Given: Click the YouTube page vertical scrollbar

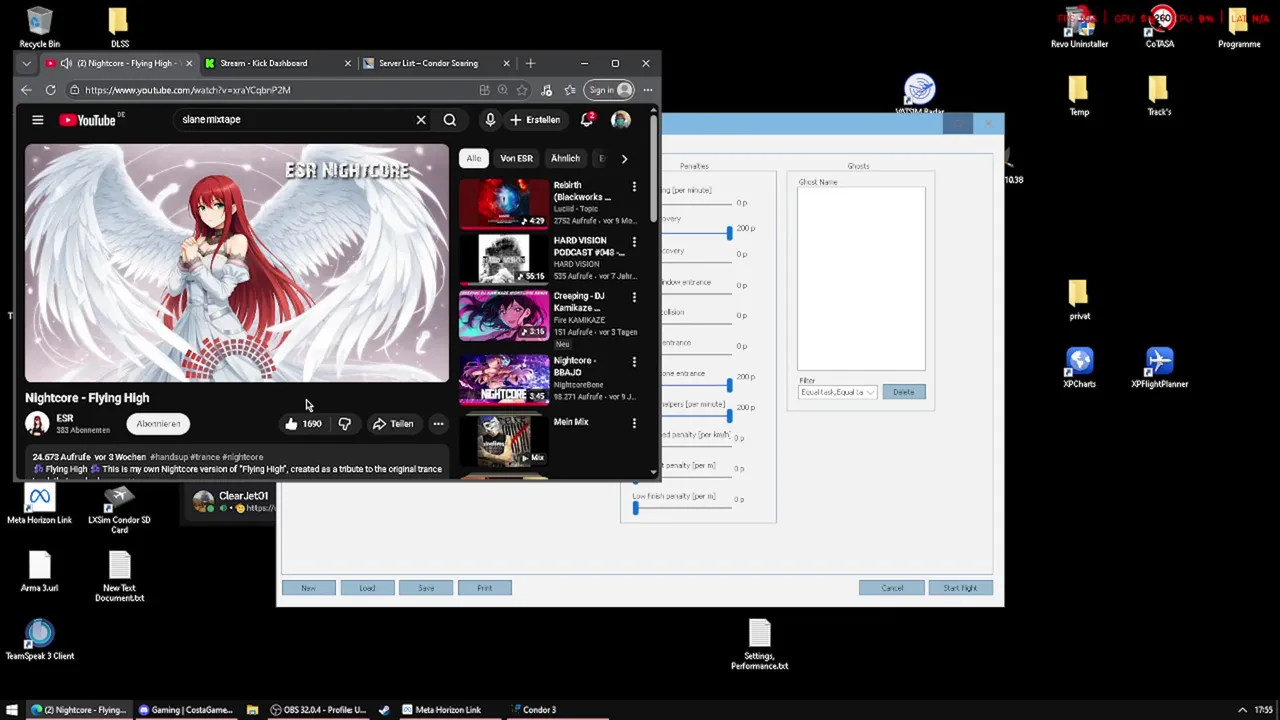Looking at the screenshot, I should point(654,170).
